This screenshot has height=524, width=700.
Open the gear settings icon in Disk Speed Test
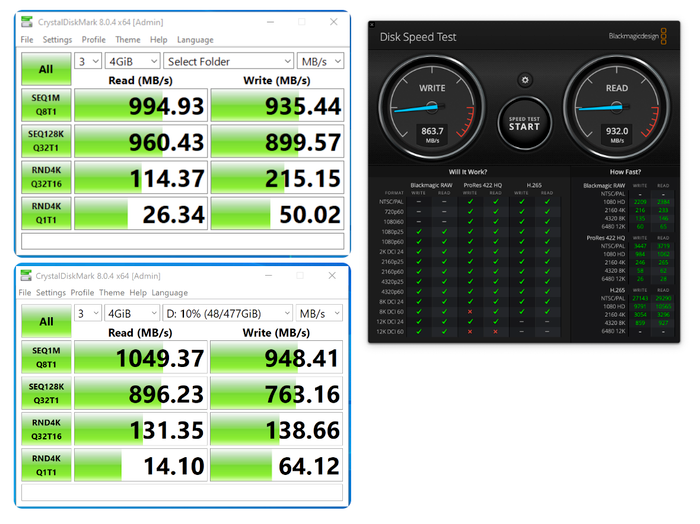(x=525, y=80)
